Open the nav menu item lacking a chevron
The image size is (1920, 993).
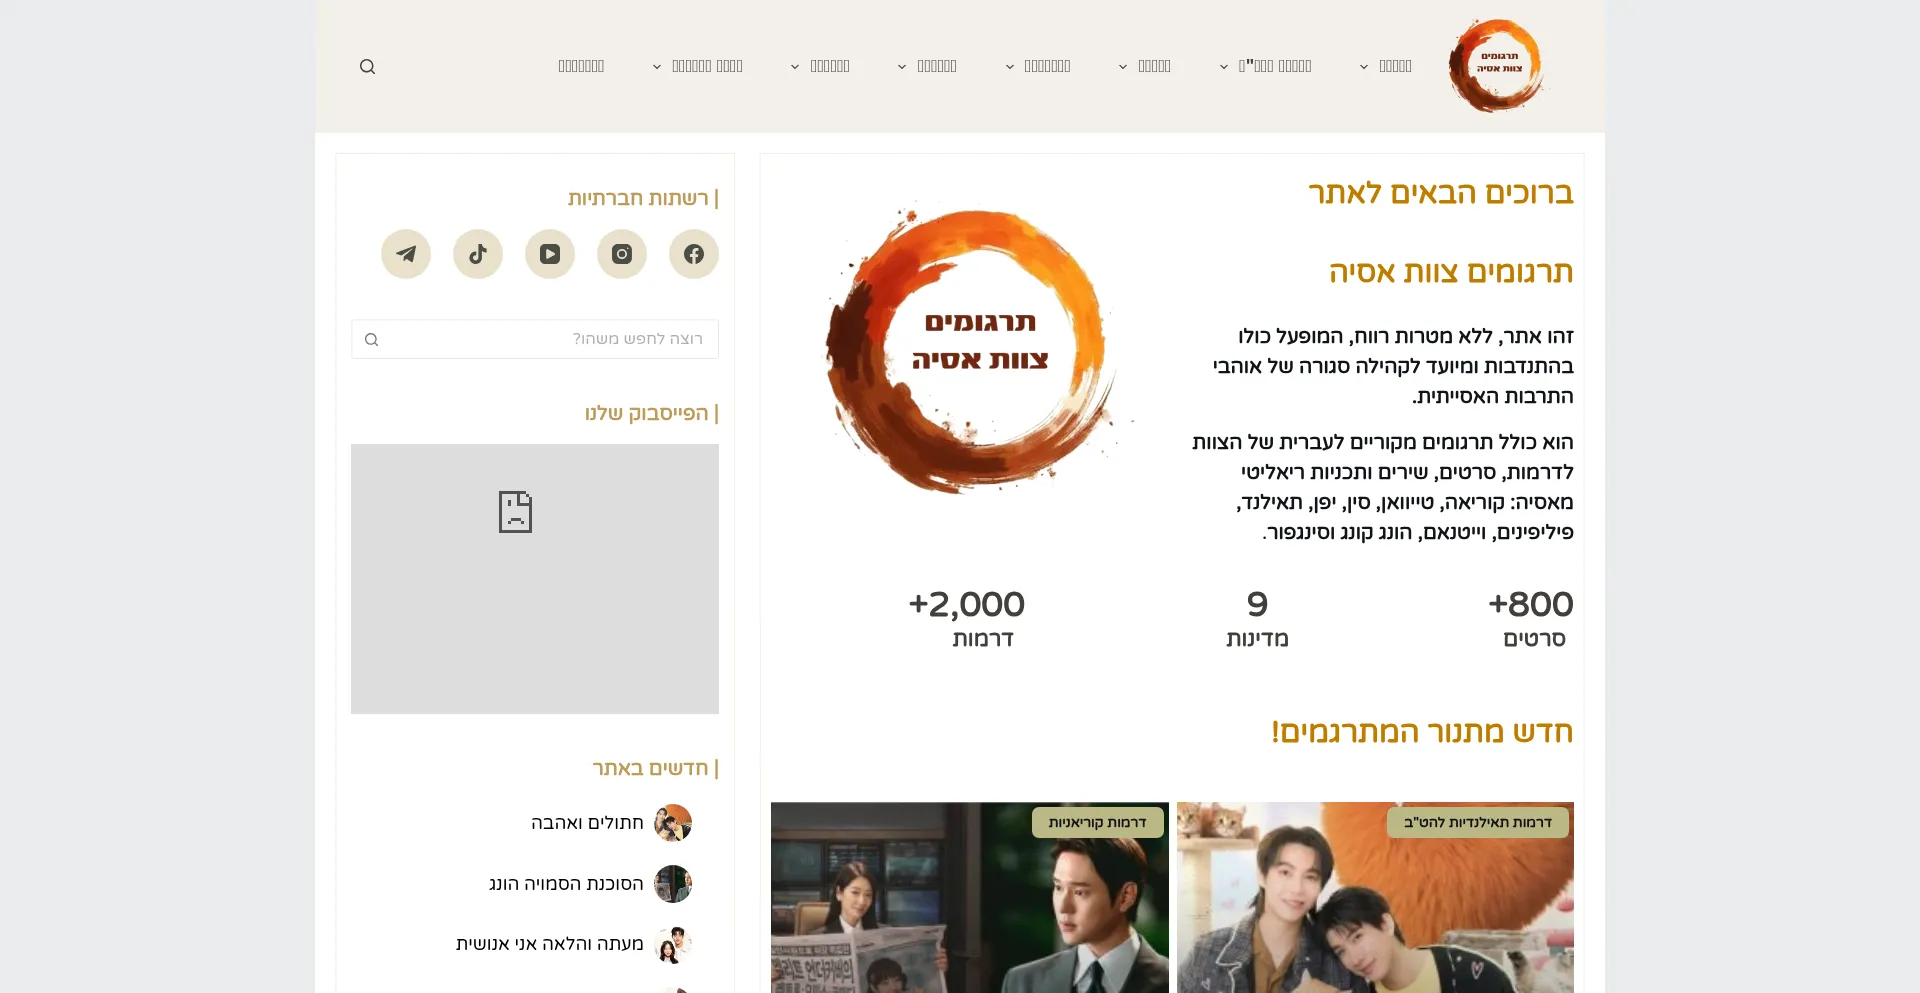click(581, 66)
